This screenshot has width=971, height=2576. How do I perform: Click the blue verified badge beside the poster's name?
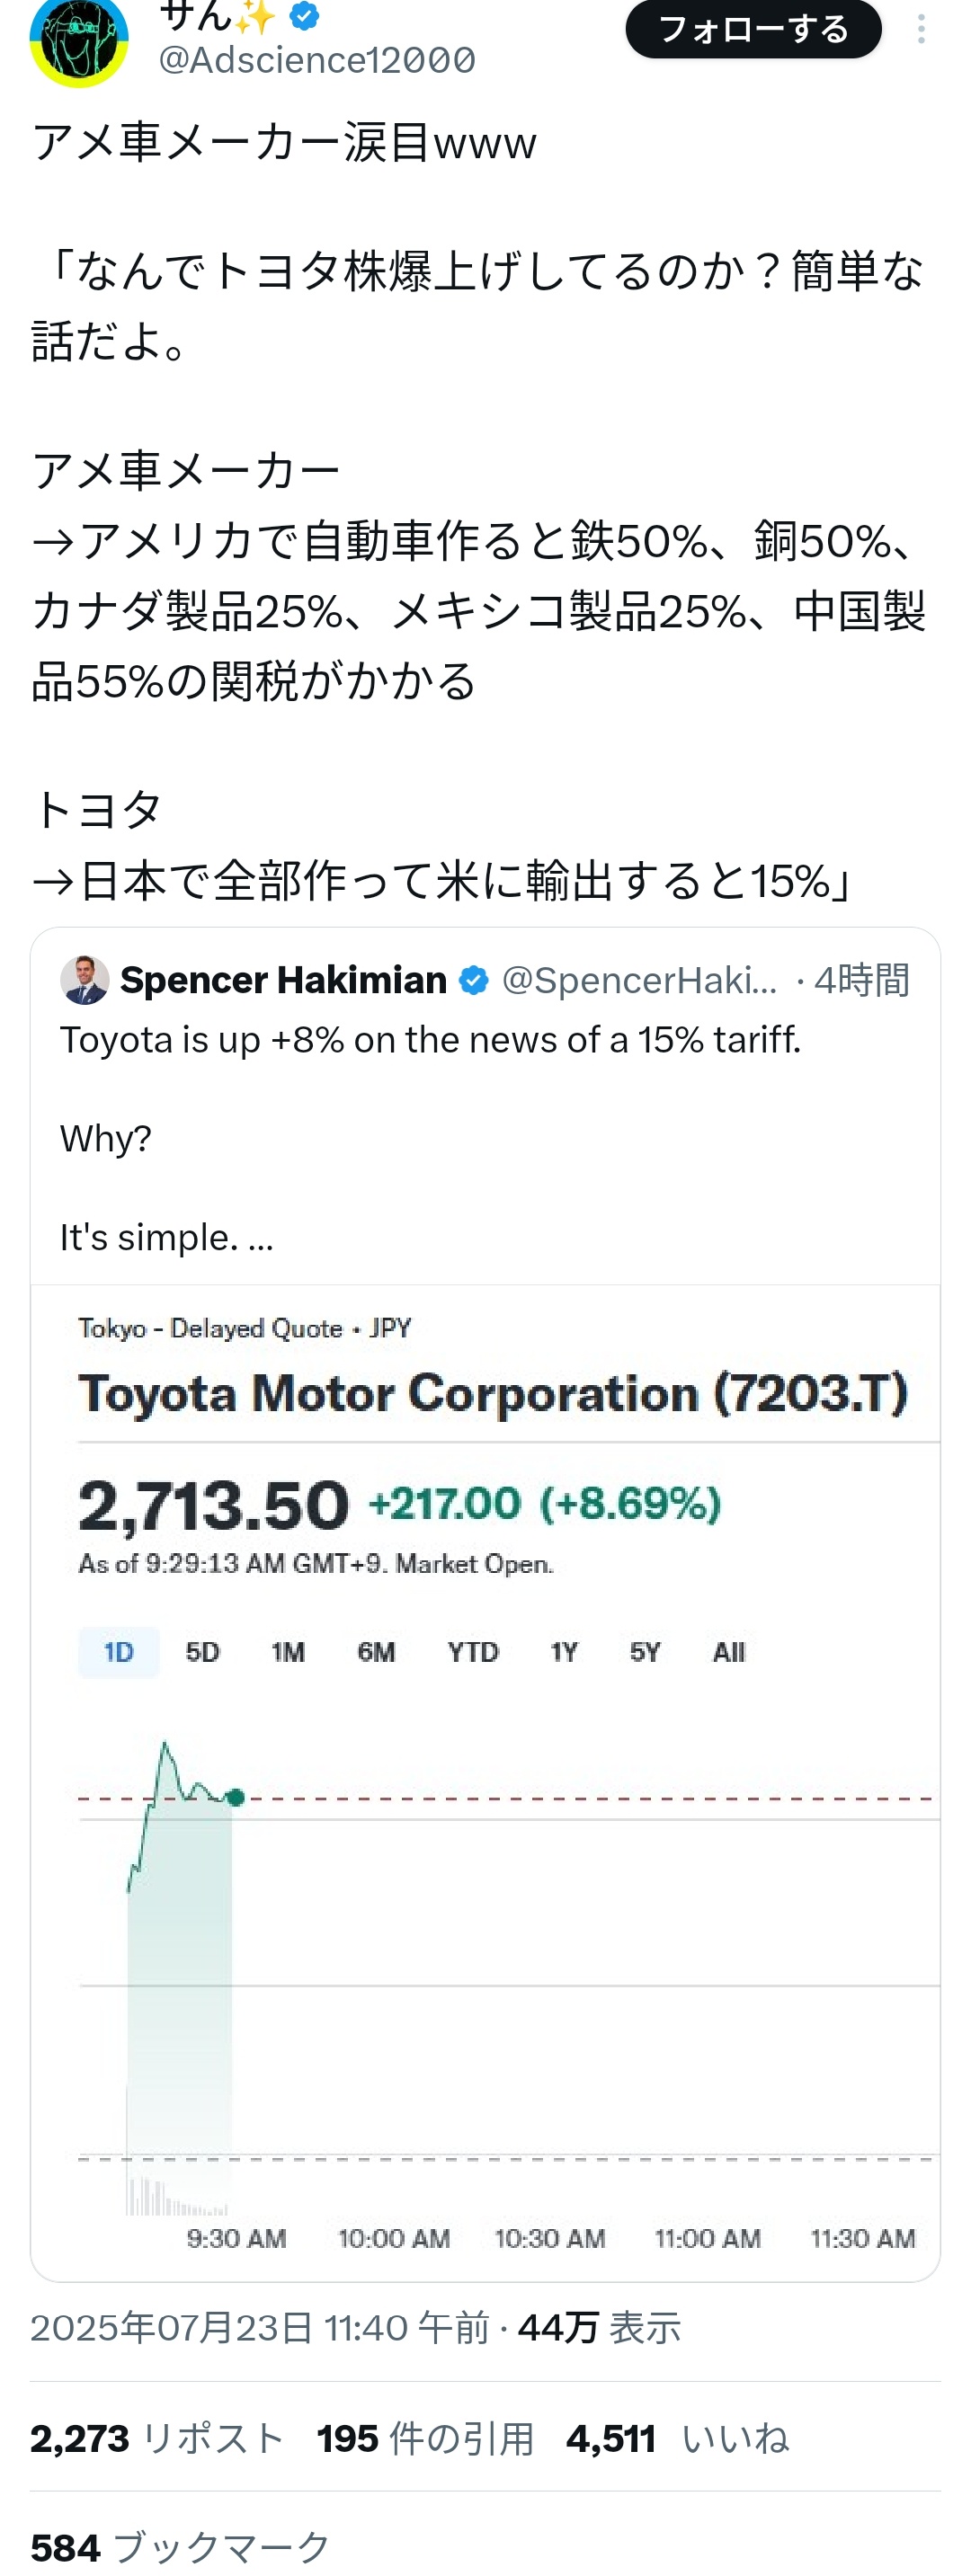coord(304,16)
